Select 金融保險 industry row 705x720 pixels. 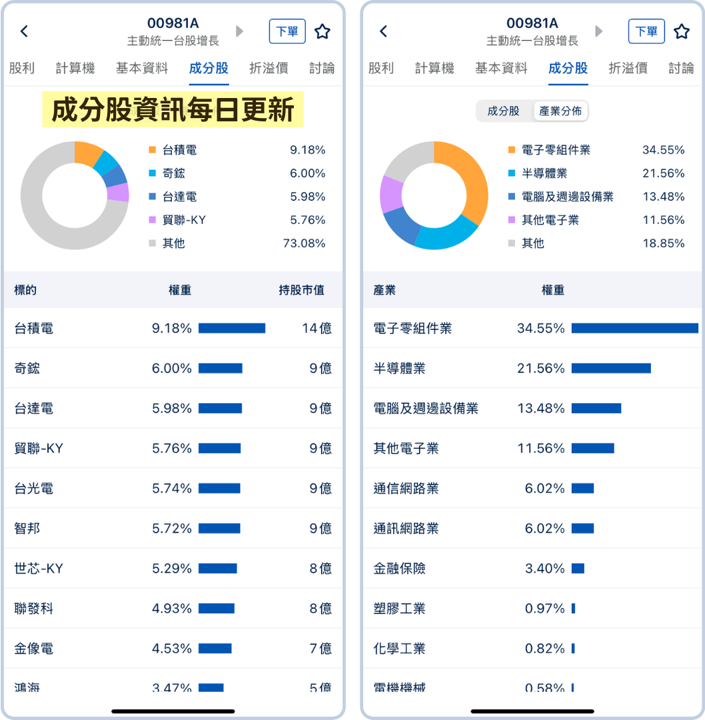tap(532, 568)
